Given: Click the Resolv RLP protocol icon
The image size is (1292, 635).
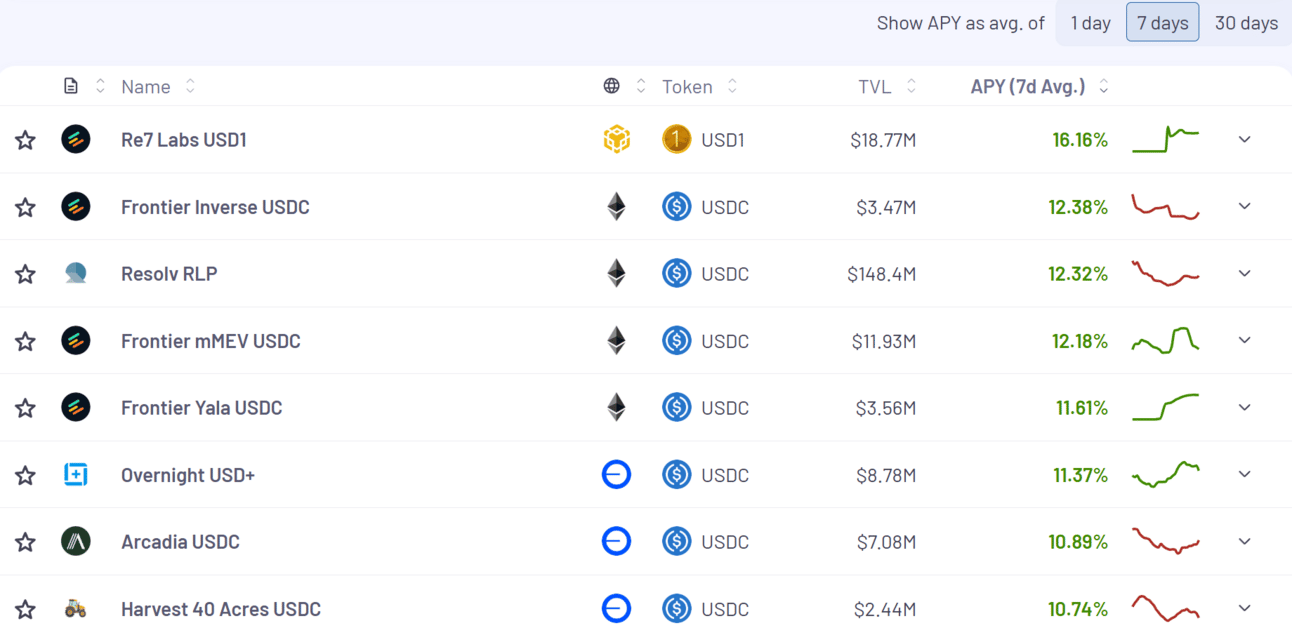Looking at the screenshot, I should [x=76, y=274].
